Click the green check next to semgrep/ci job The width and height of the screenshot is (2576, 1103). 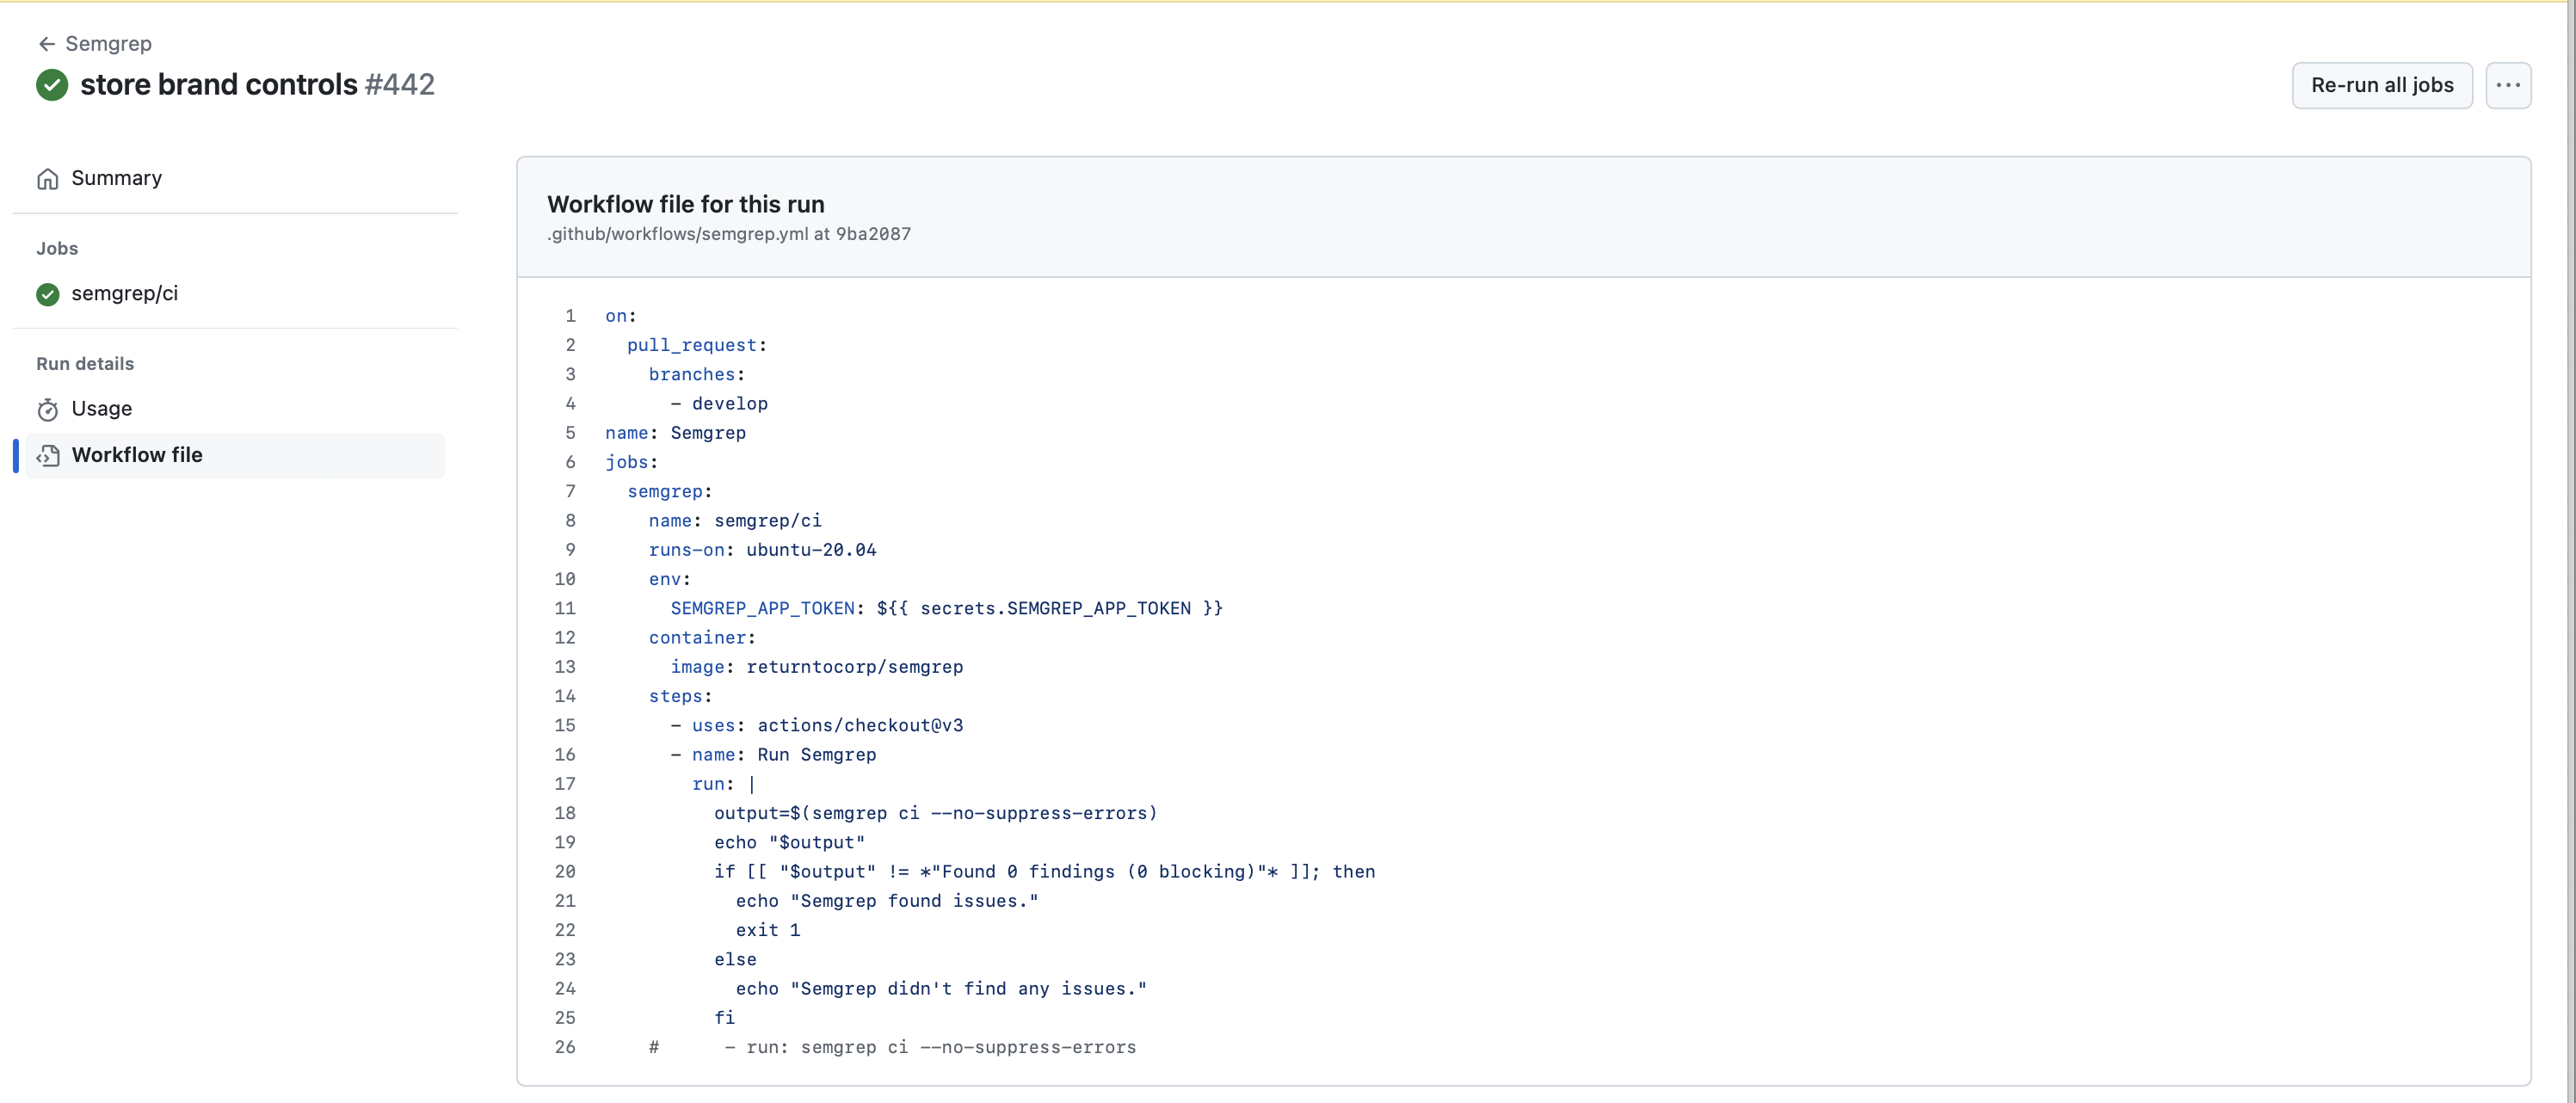(47, 294)
